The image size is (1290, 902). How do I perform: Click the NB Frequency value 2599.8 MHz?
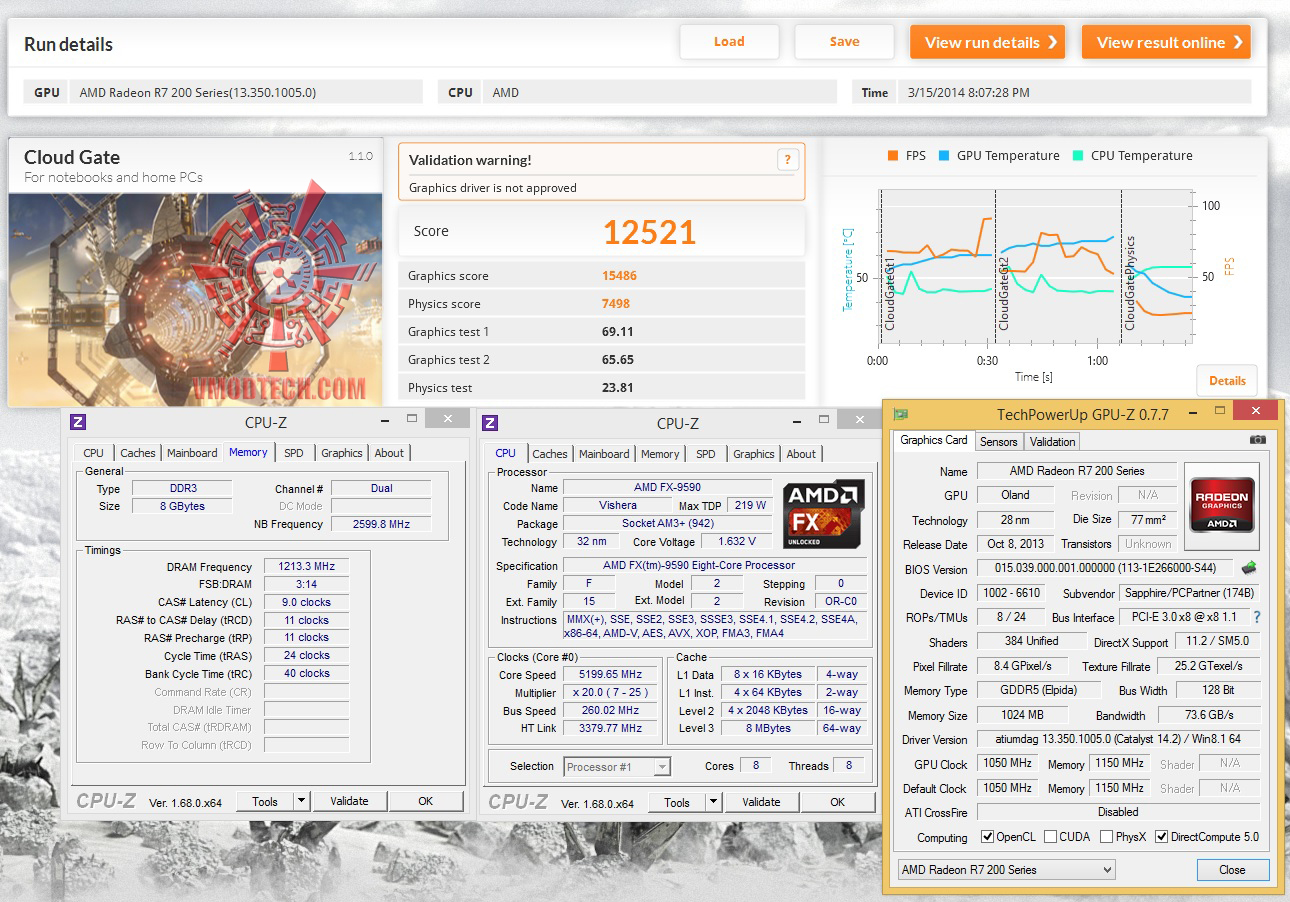[x=381, y=524]
